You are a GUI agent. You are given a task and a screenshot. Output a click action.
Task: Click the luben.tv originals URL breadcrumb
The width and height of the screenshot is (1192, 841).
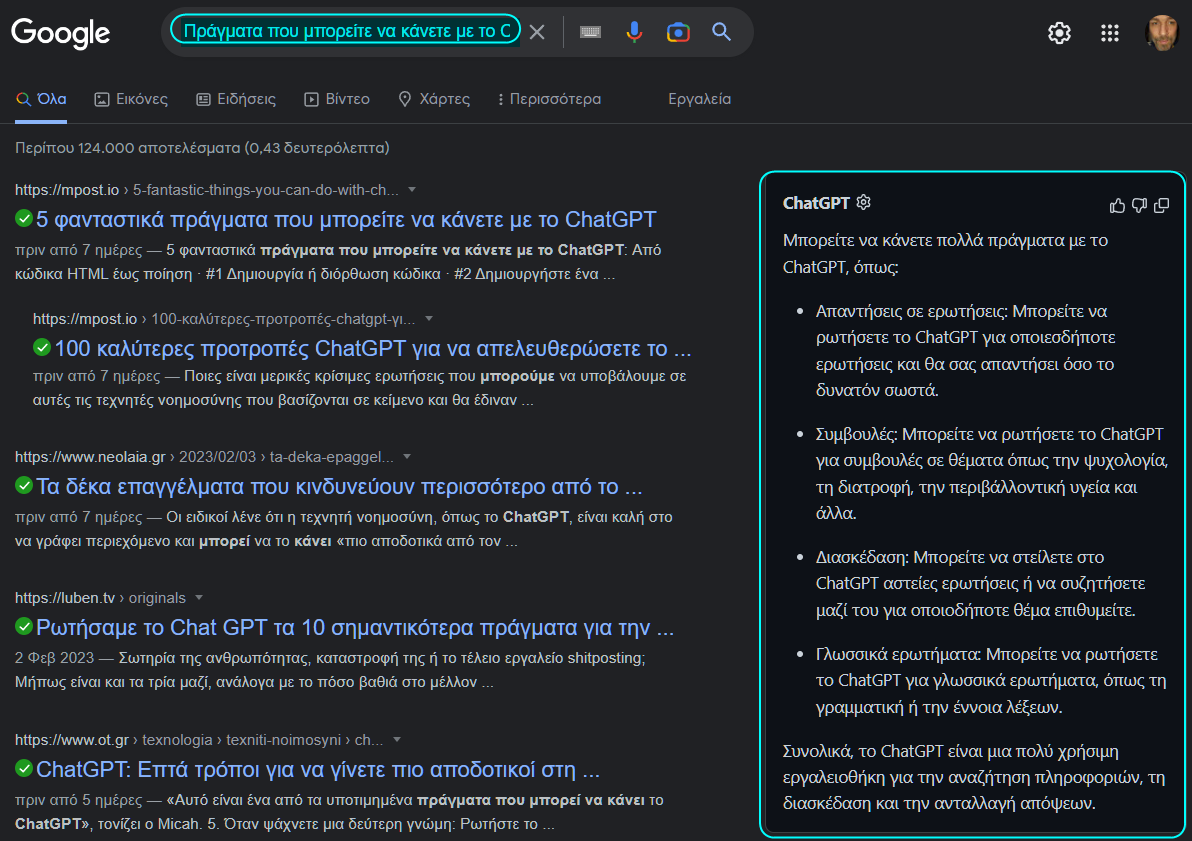point(100,598)
